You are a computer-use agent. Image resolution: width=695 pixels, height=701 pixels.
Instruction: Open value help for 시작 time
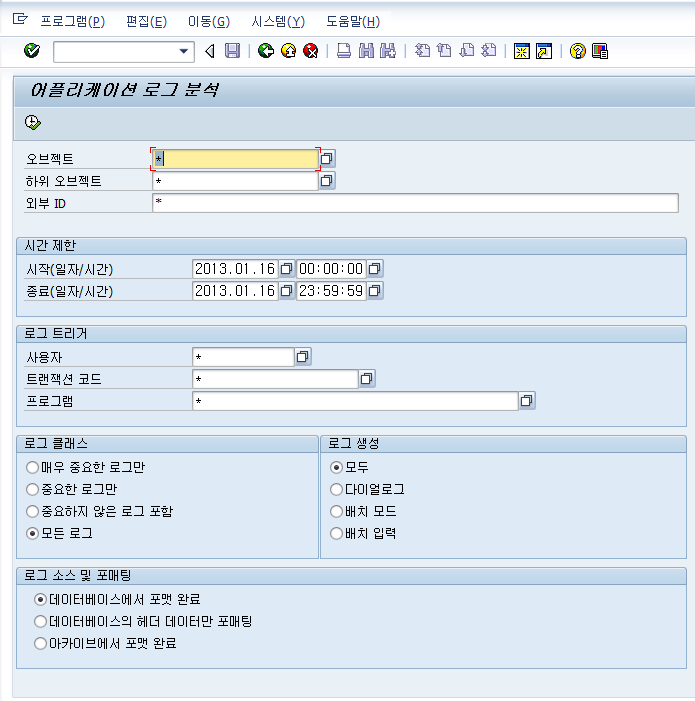[375, 269]
